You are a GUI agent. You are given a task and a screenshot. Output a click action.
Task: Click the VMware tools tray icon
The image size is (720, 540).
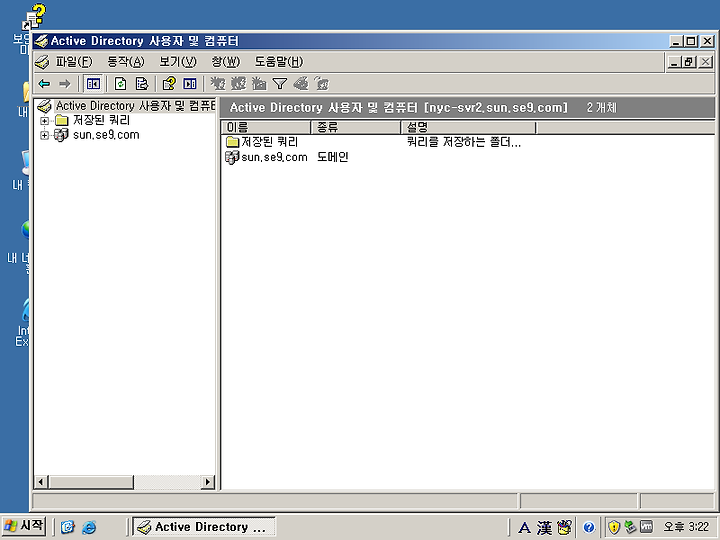pyautogui.click(x=647, y=527)
